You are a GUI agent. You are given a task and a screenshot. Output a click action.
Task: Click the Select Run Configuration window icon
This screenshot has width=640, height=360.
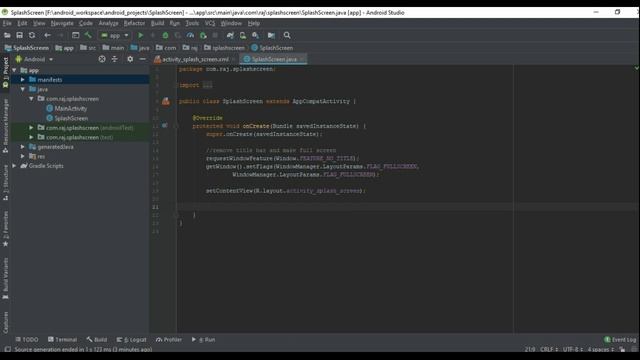coord(76,36)
